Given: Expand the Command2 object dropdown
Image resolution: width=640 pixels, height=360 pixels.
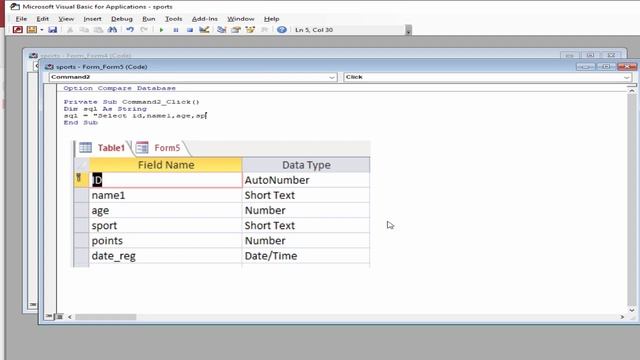Looking at the screenshot, I should (x=332, y=77).
